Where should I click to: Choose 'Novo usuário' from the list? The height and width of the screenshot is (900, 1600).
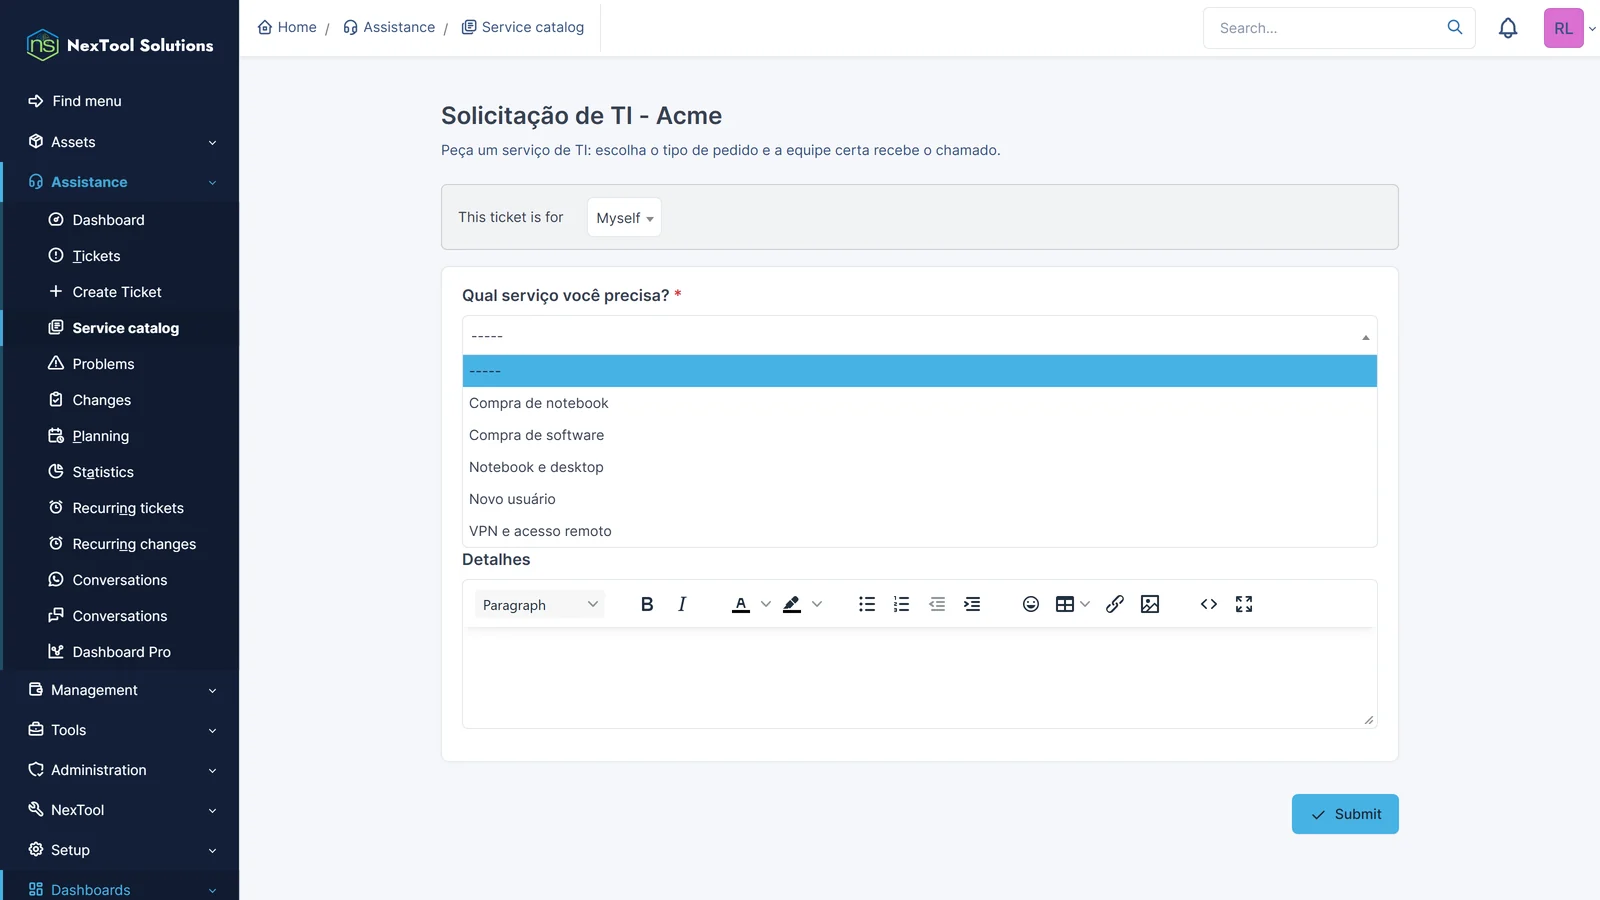tap(919, 499)
